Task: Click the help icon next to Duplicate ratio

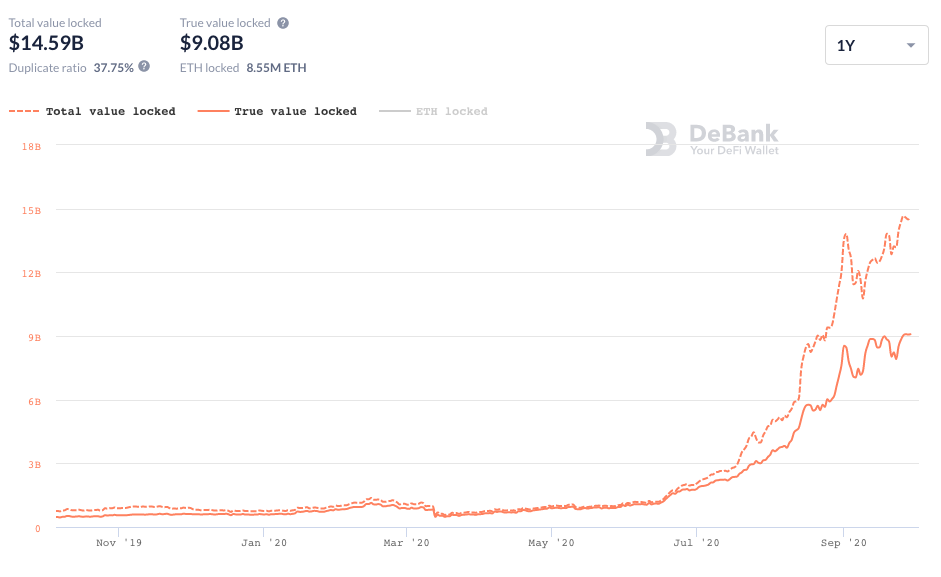Action: click(144, 67)
